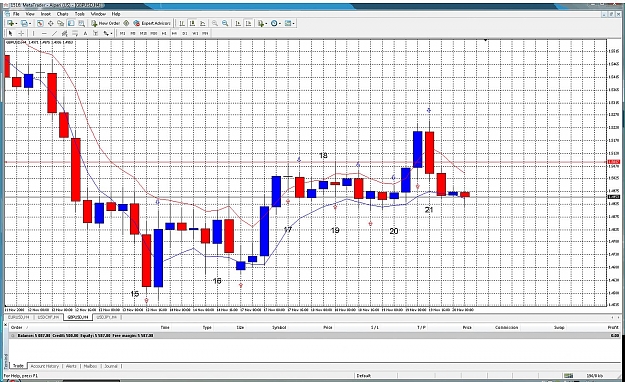Switch timeframe to M1

pos(123,33)
